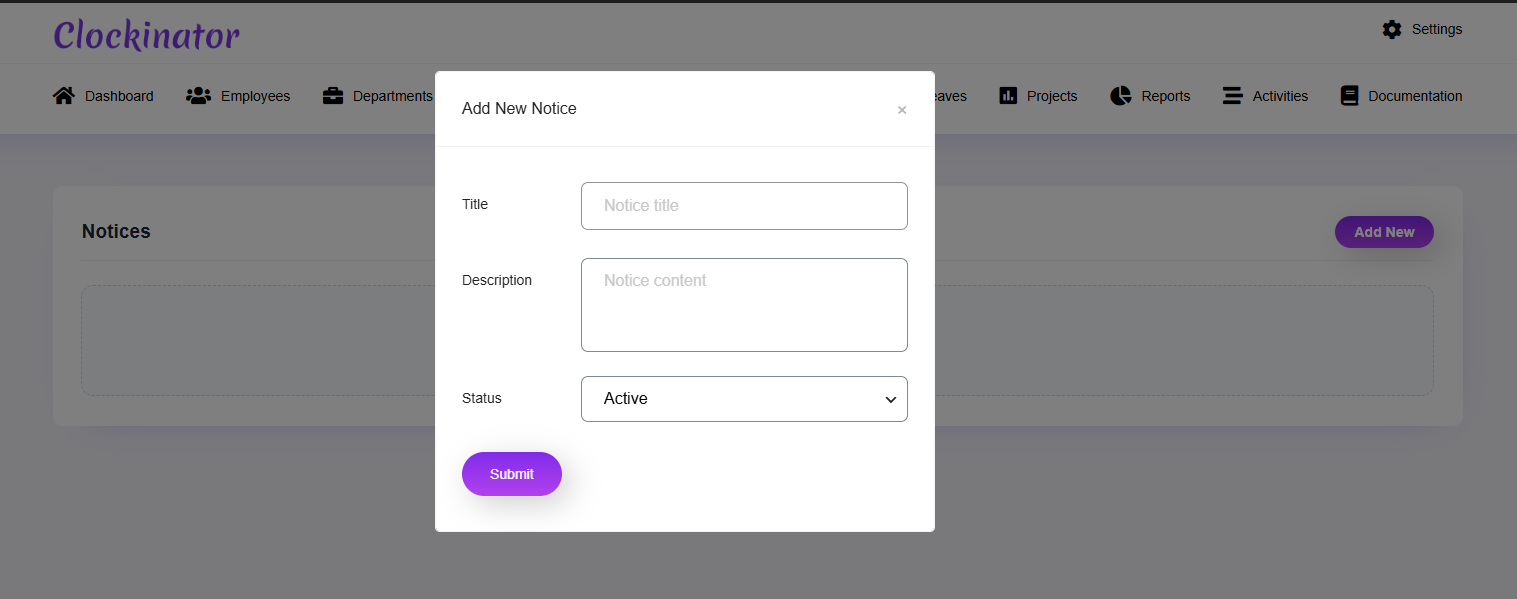Click the Title field label
This screenshot has height=599, width=1517.
475,204
